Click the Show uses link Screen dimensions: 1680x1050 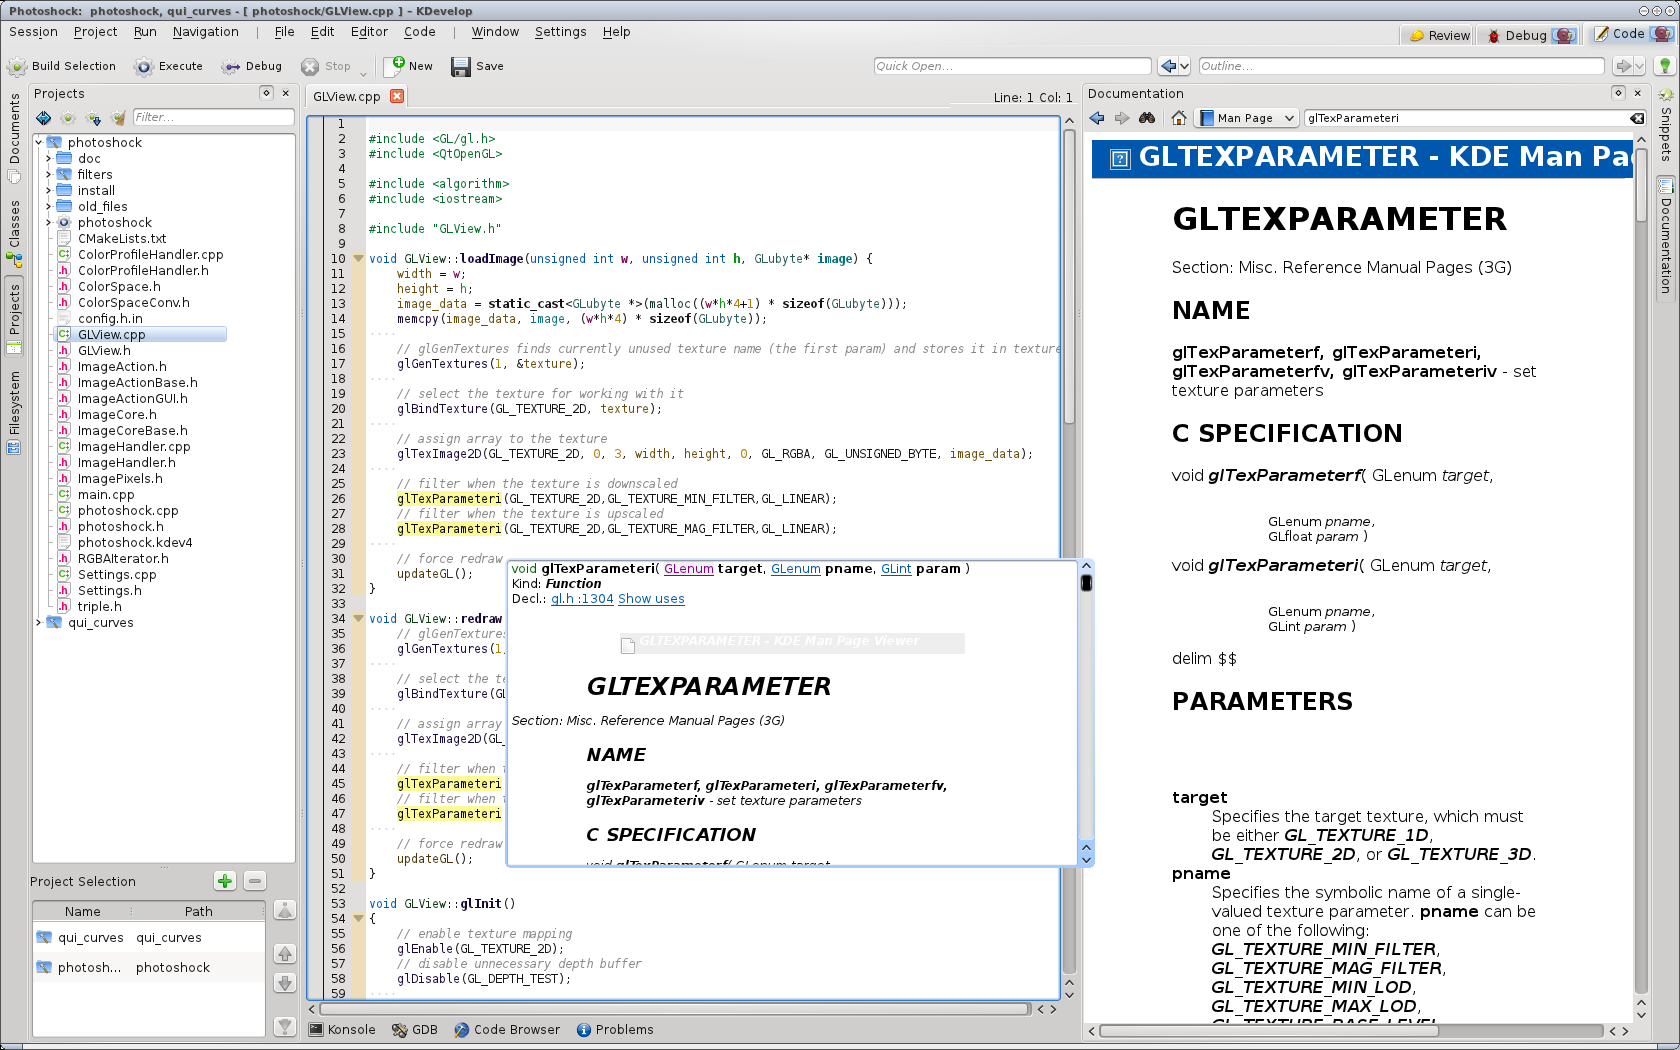point(651,599)
